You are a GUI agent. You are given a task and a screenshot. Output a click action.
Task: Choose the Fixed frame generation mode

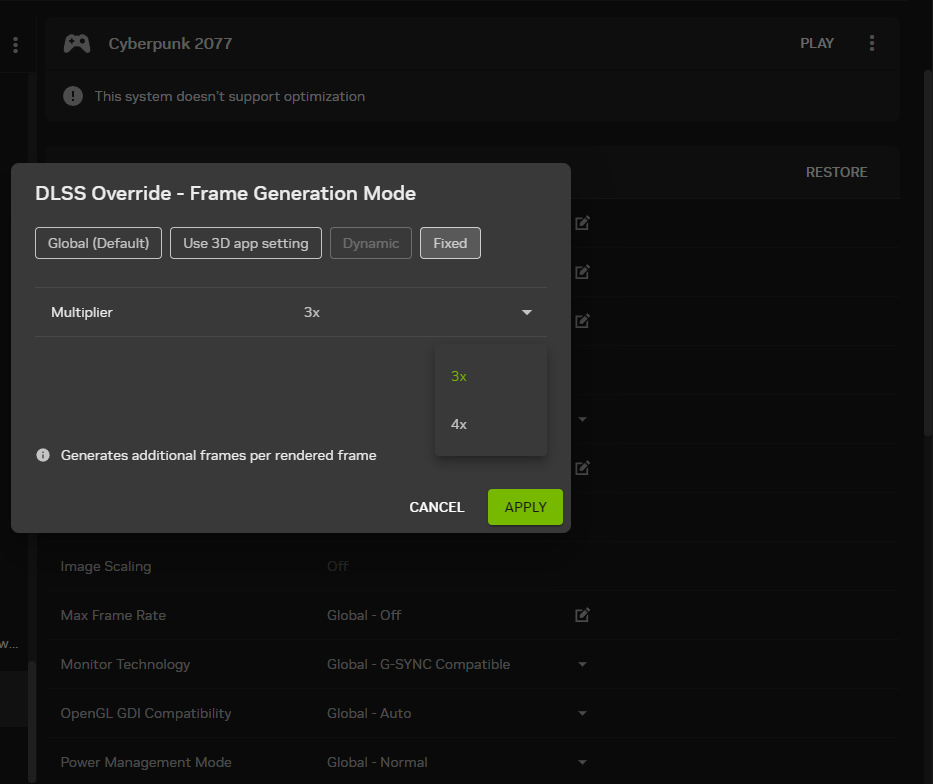pos(450,243)
